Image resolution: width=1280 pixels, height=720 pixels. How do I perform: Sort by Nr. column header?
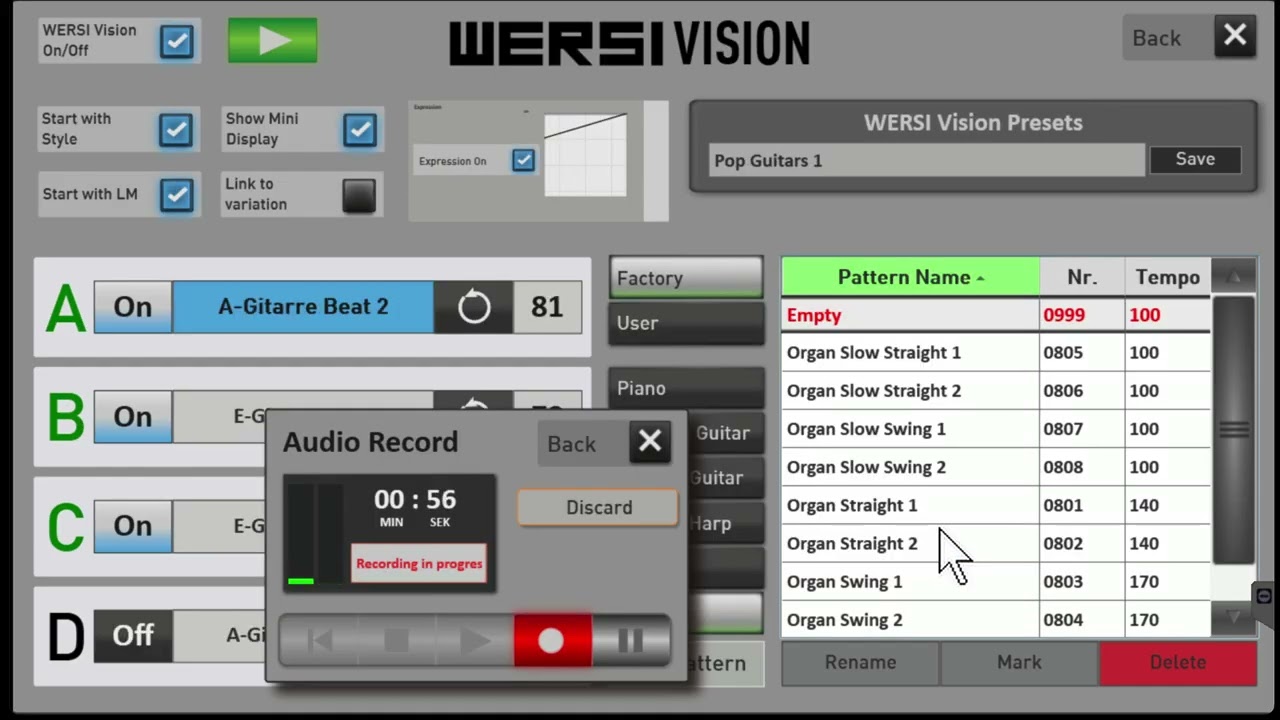click(x=1082, y=277)
